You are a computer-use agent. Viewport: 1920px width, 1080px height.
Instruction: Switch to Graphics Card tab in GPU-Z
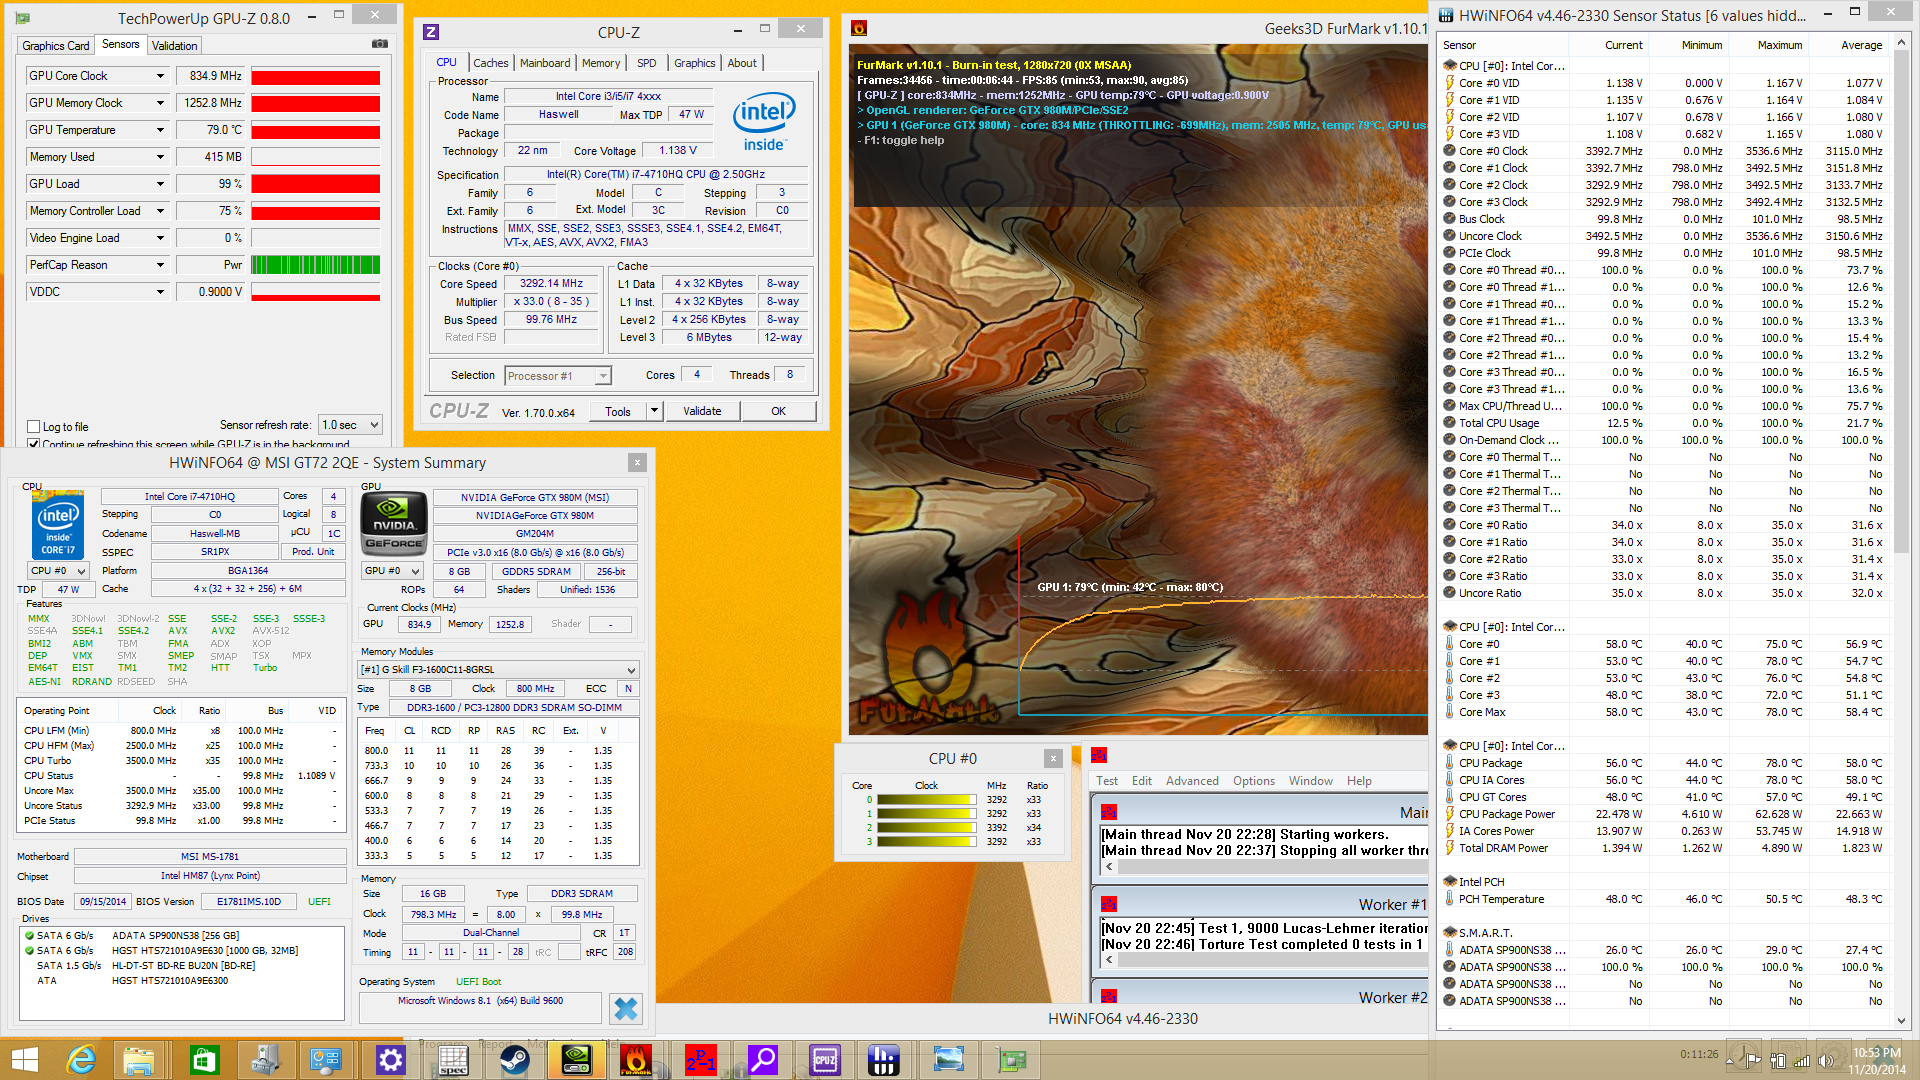point(56,46)
